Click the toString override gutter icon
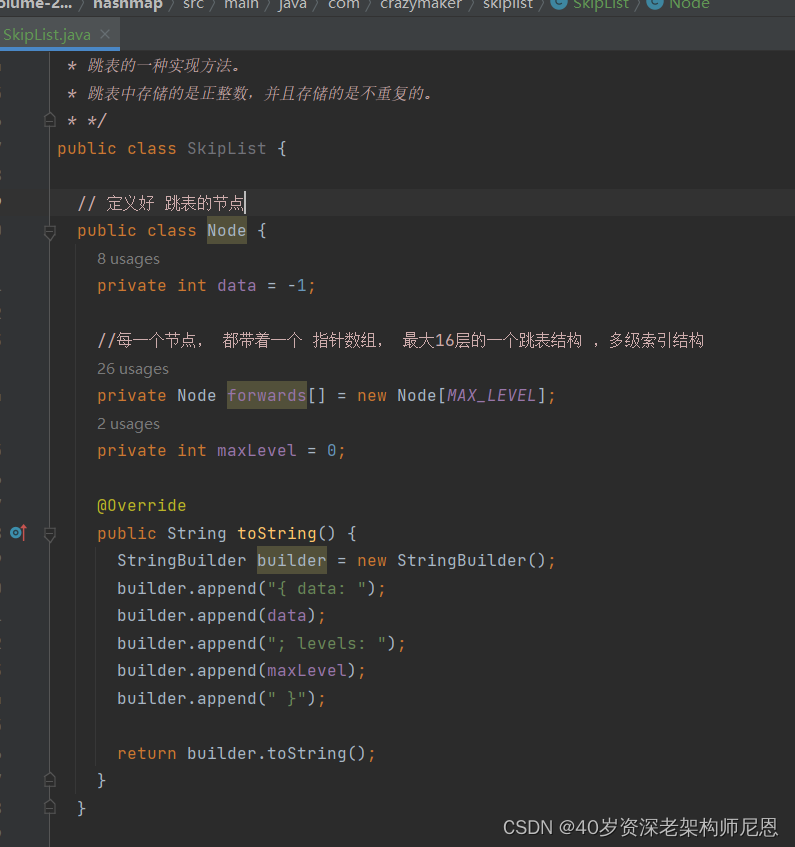Viewport: 795px width, 847px height. [18, 533]
